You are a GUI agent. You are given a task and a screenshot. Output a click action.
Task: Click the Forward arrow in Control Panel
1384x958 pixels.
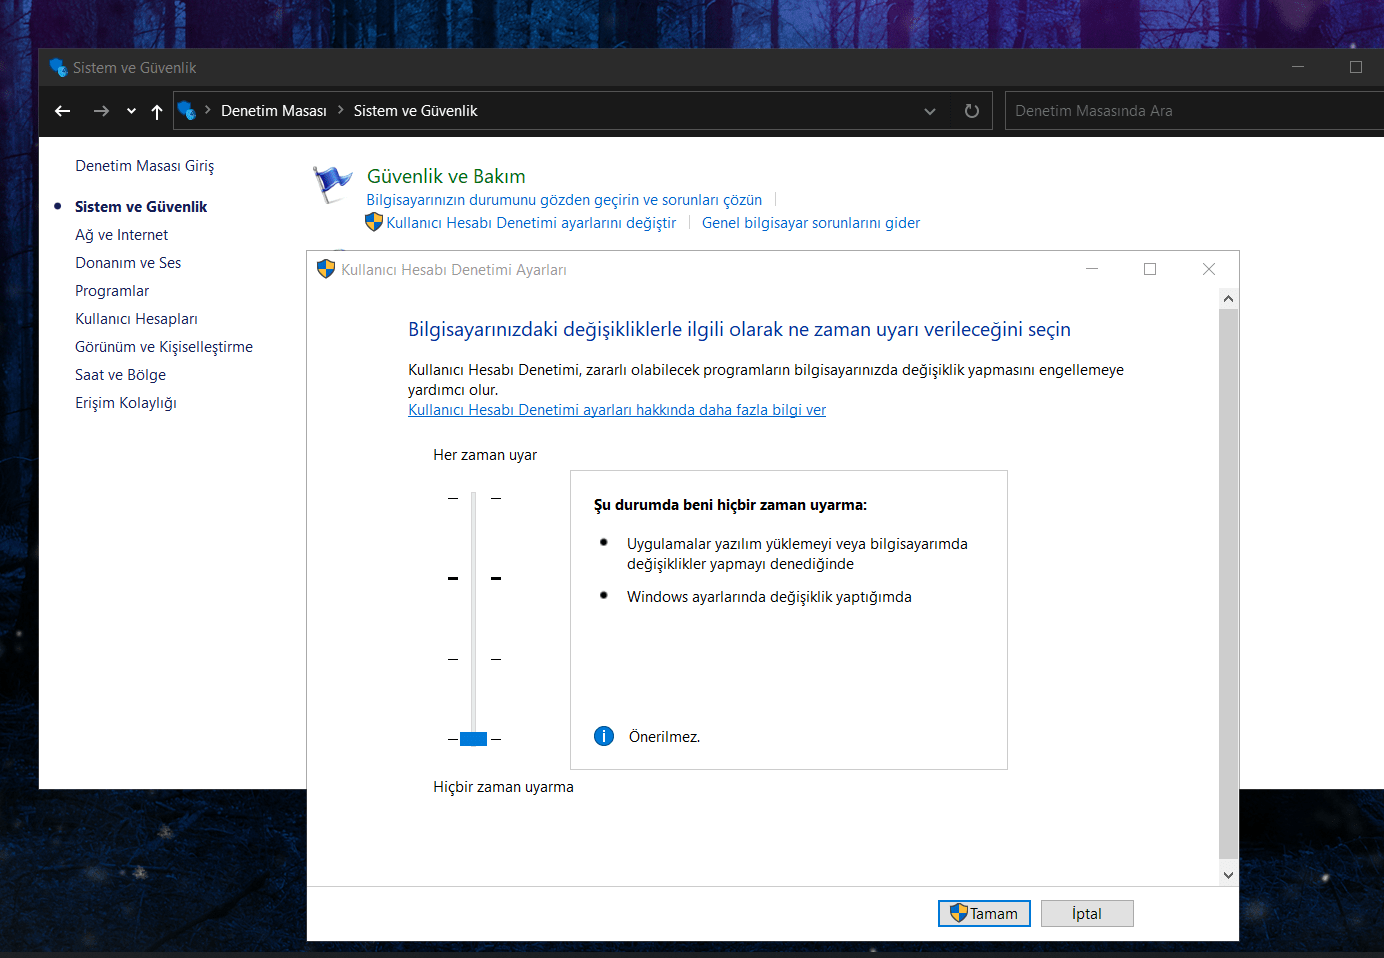tap(101, 111)
